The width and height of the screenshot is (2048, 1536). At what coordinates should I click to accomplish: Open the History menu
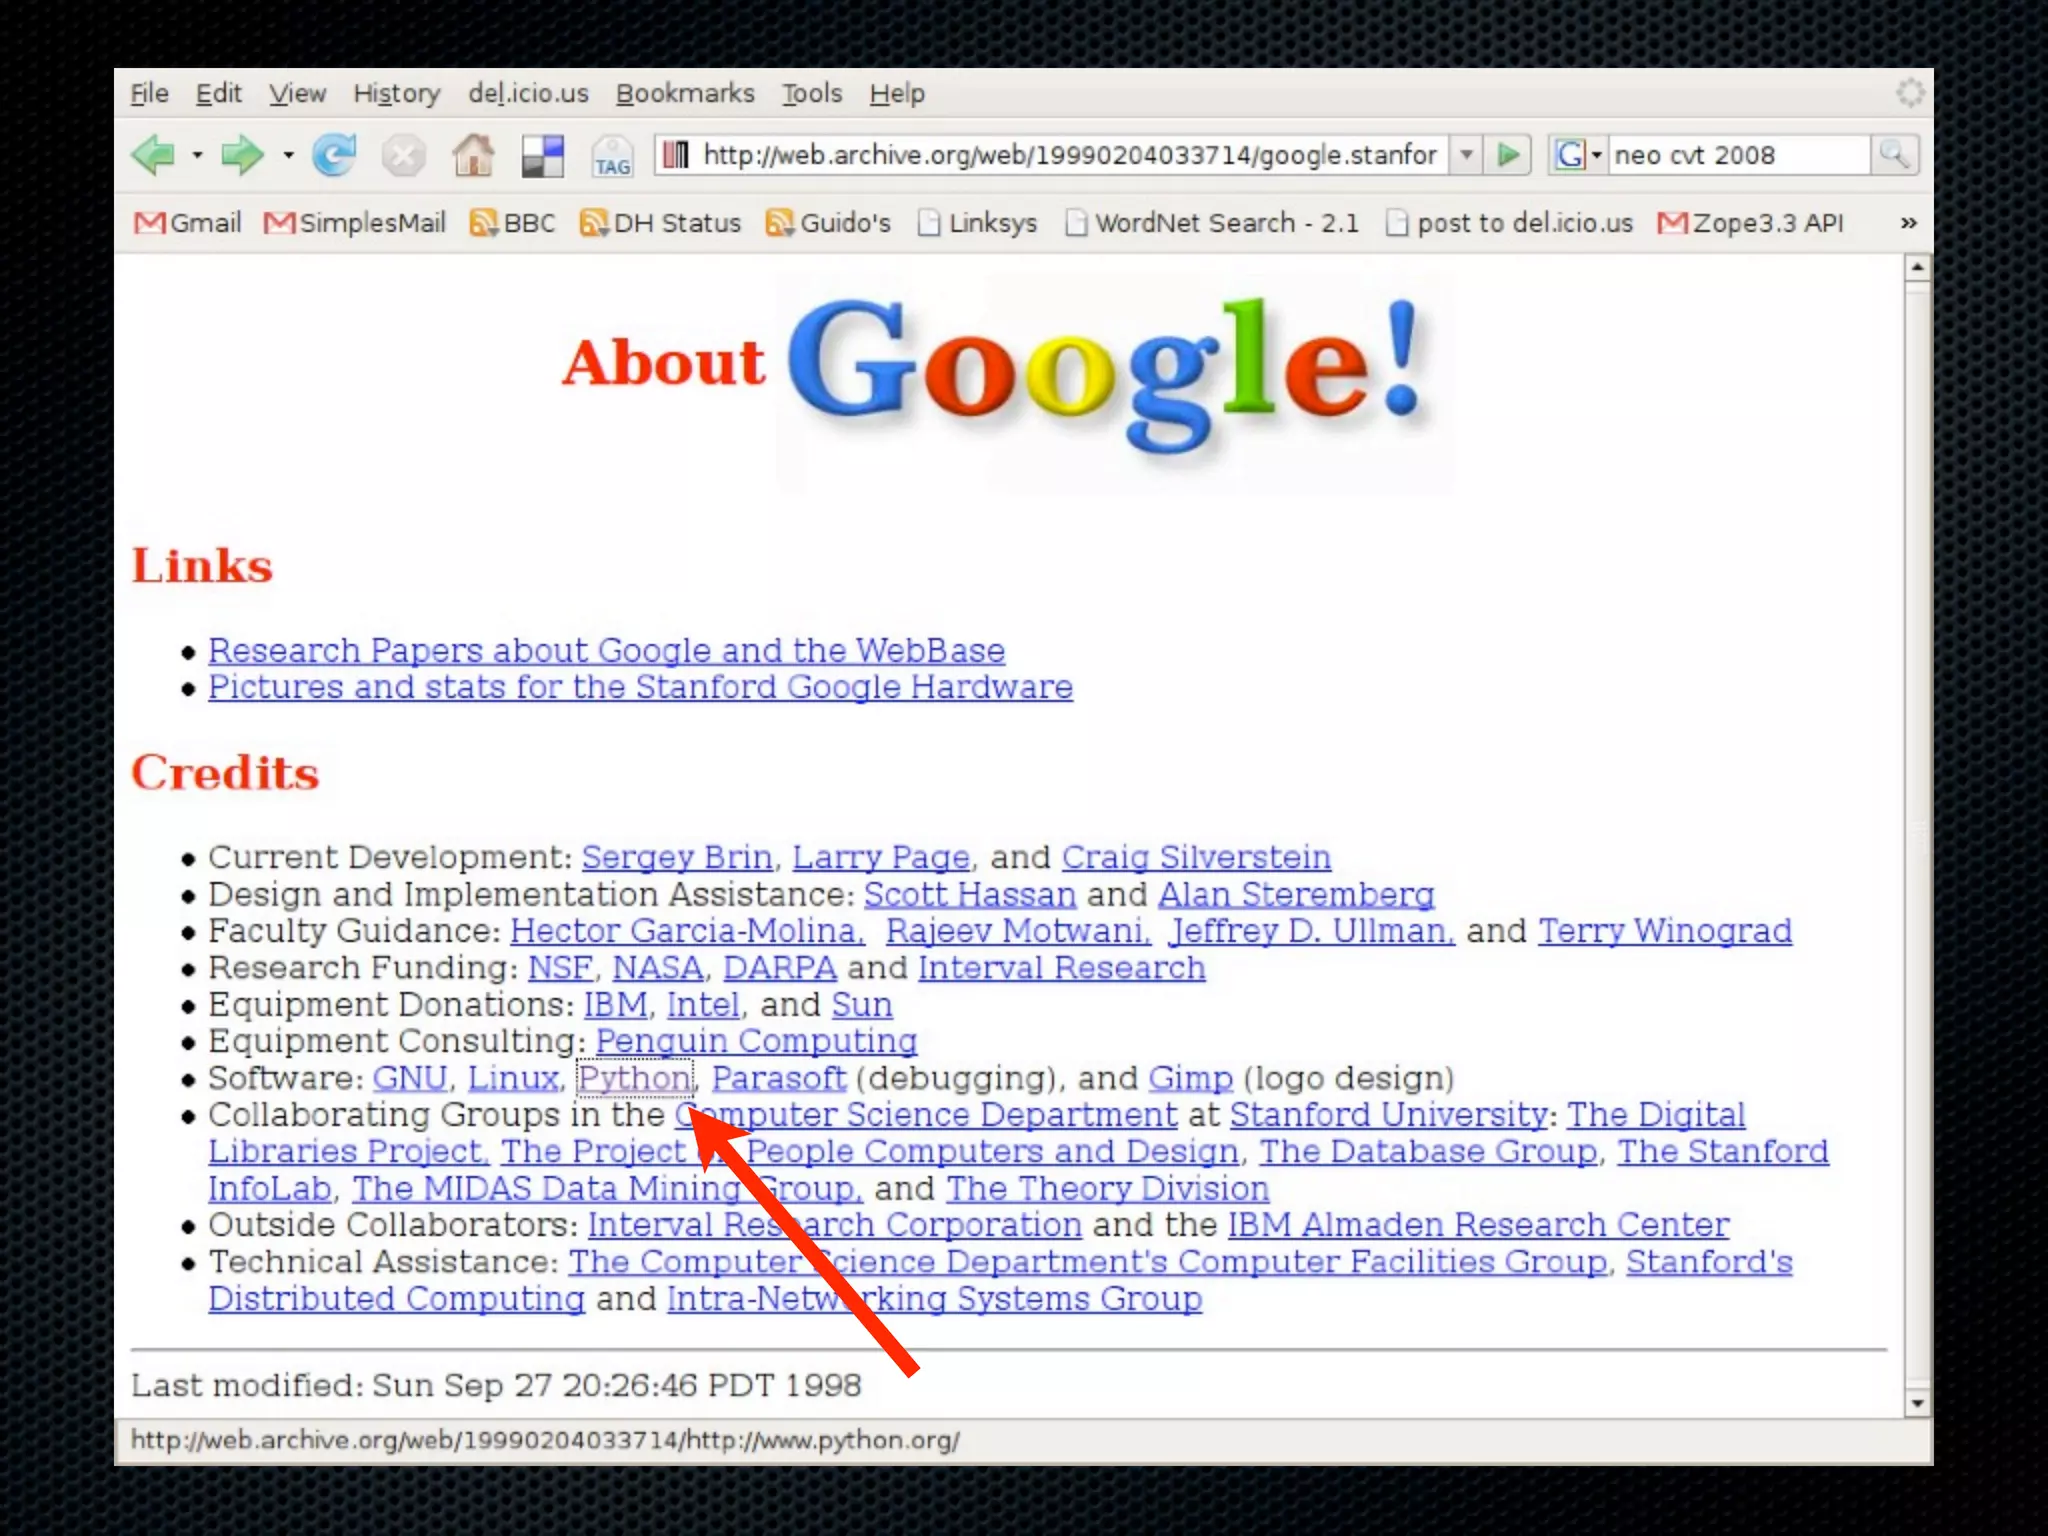396,94
